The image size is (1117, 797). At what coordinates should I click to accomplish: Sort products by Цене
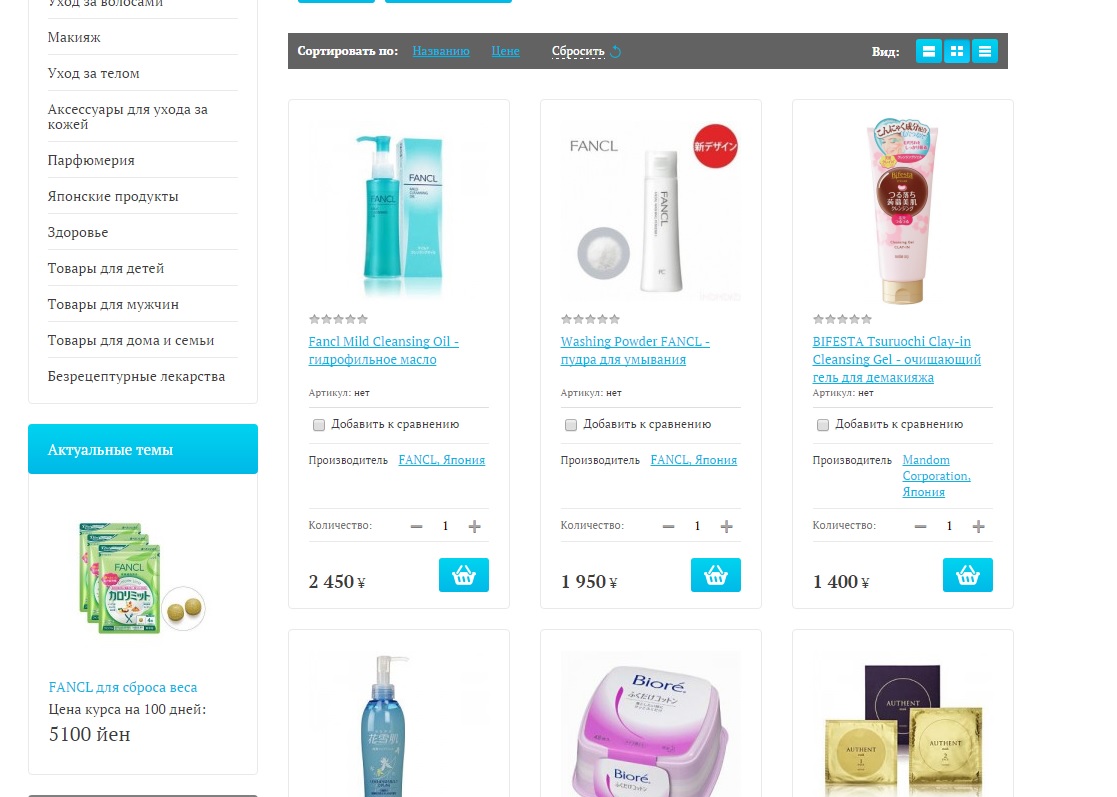click(x=505, y=51)
